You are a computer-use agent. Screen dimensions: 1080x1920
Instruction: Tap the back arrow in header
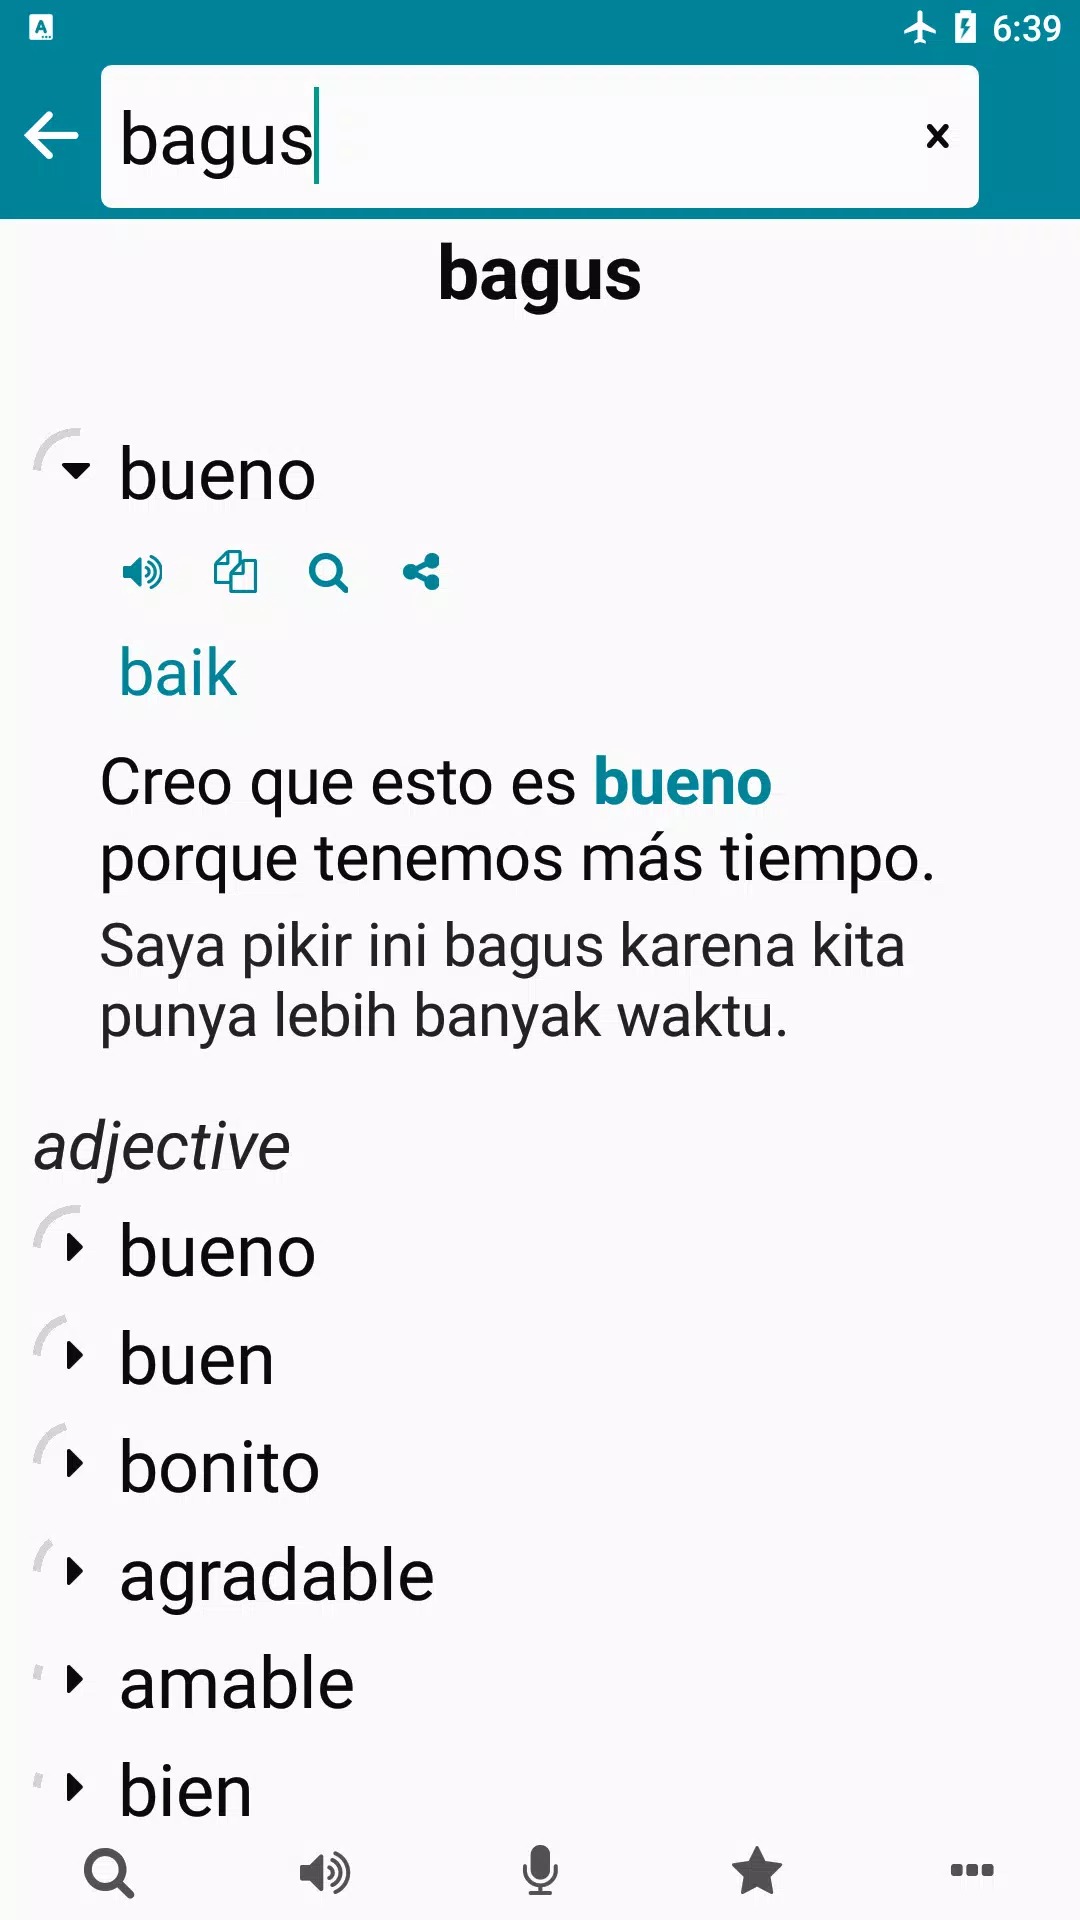click(x=51, y=136)
